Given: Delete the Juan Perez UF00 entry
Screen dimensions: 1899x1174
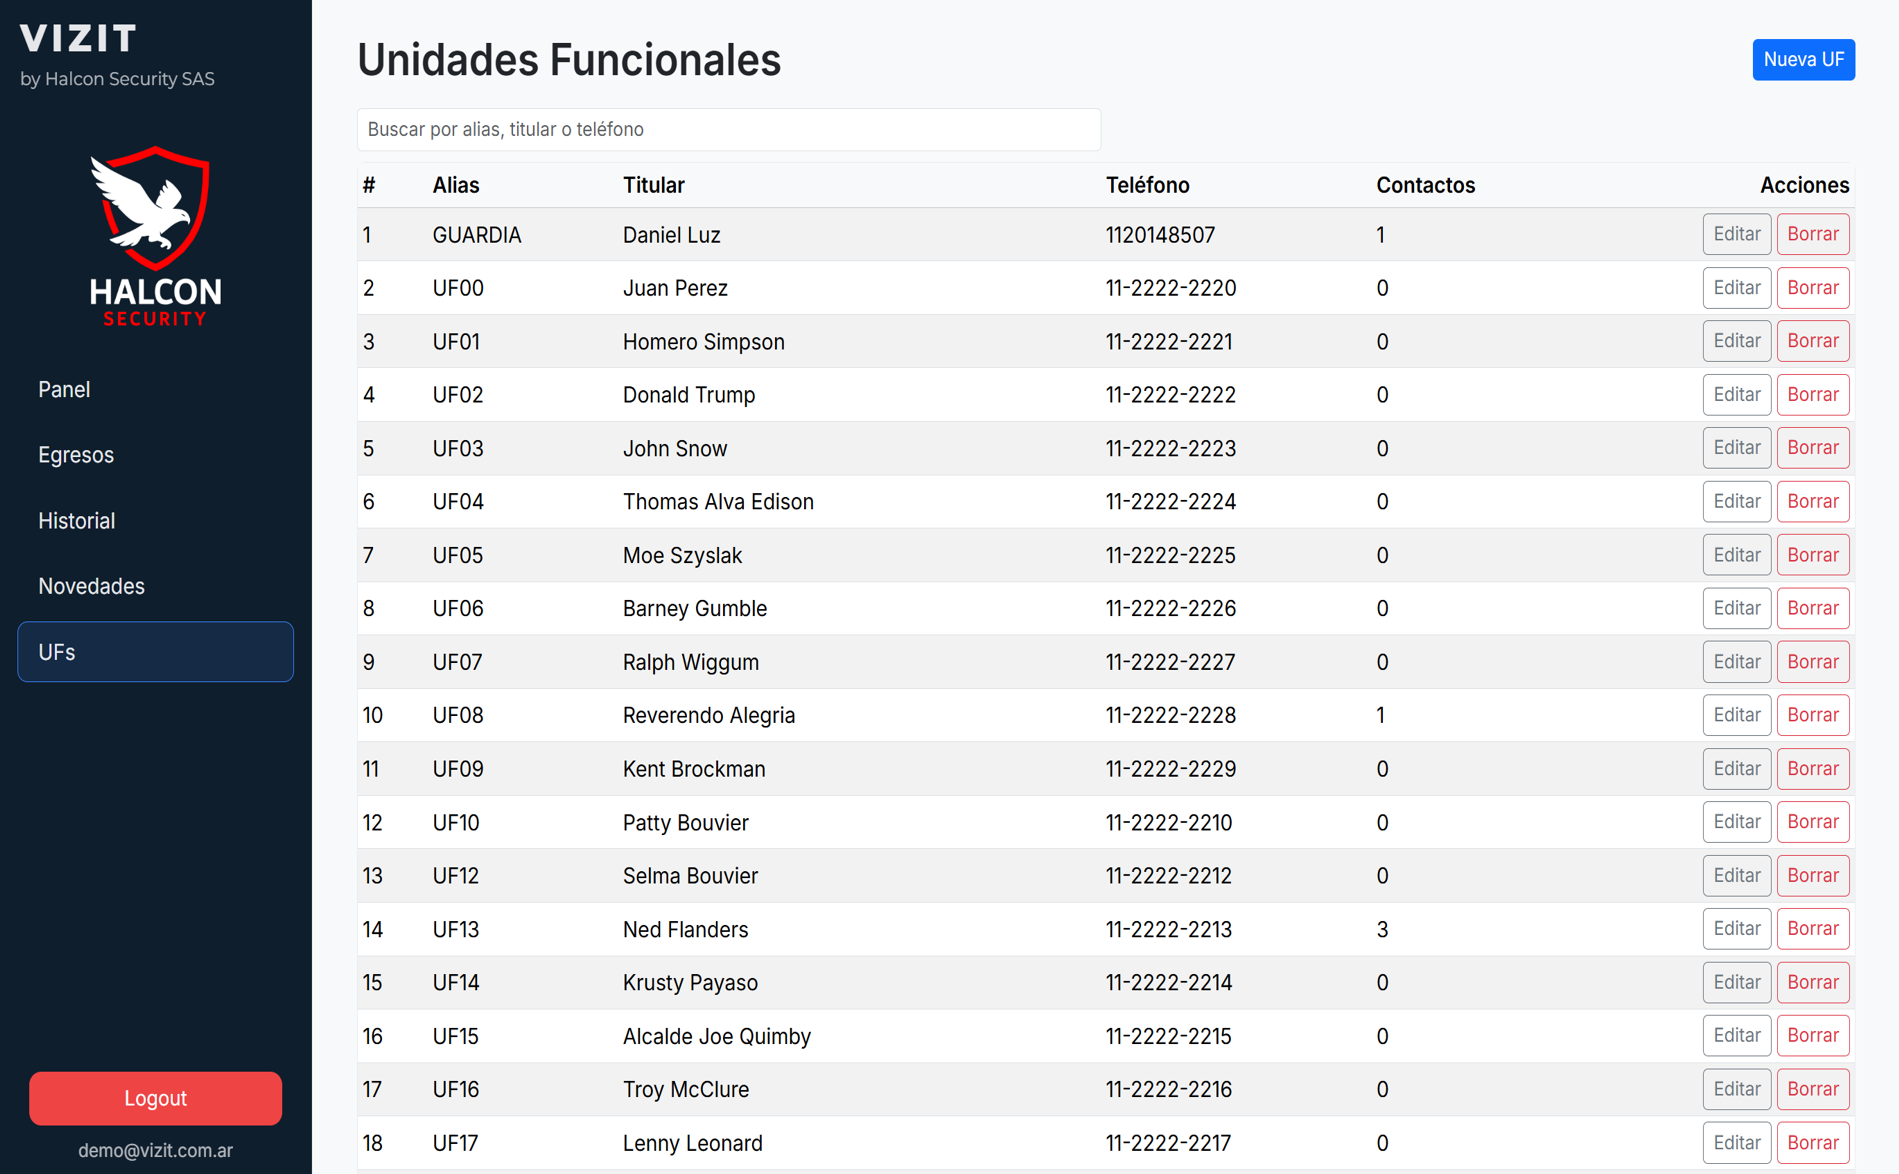Looking at the screenshot, I should click(x=1812, y=288).
